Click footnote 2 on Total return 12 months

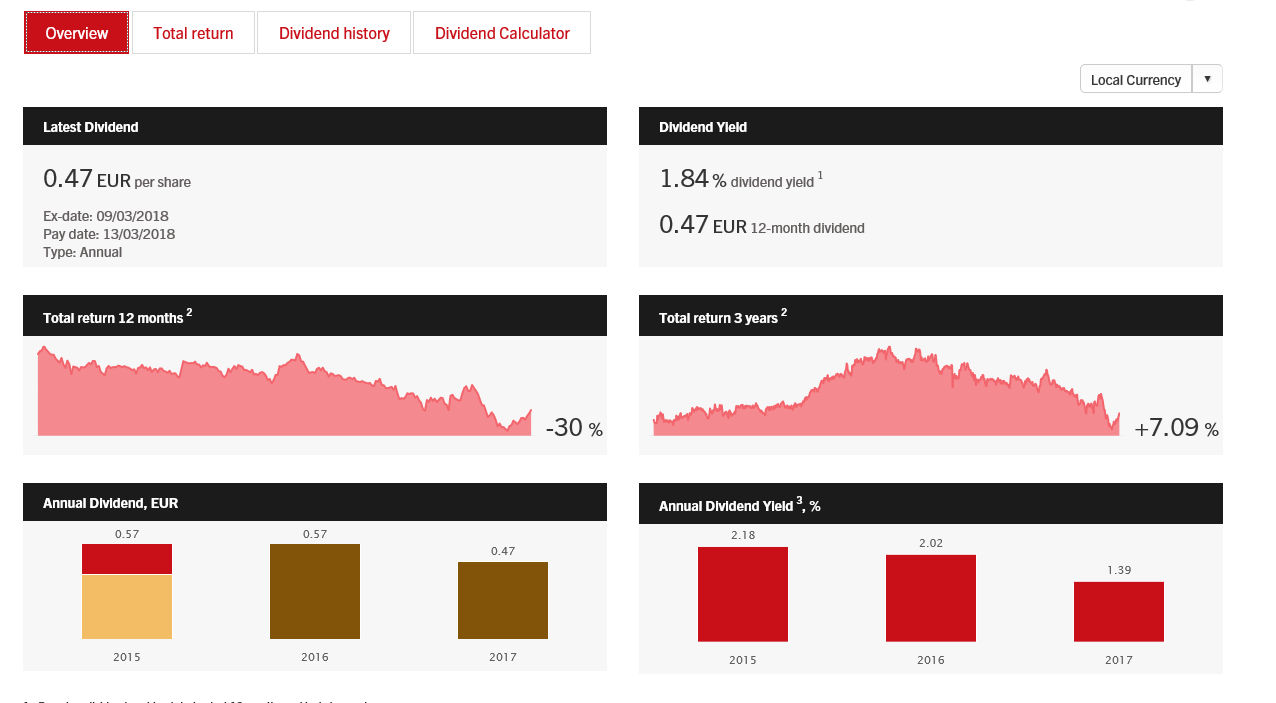pyautogui.click(x=189, y=312)
